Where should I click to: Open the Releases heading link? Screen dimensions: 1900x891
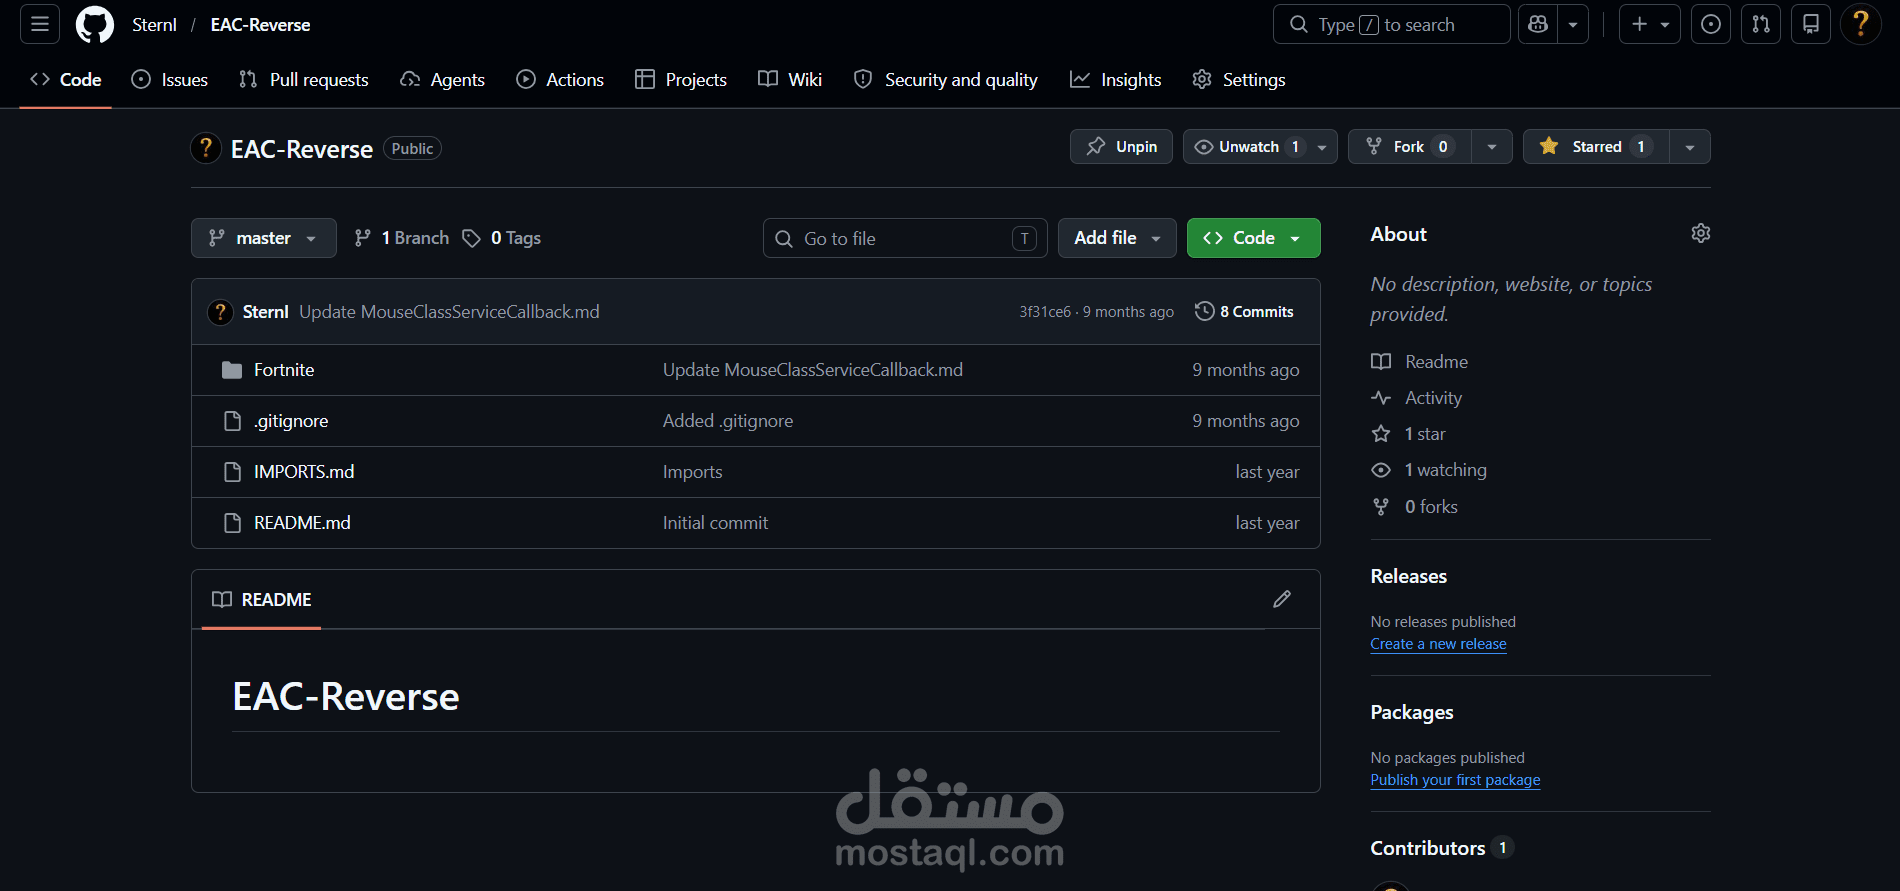pyautogui.click(x=1408, y=576)
